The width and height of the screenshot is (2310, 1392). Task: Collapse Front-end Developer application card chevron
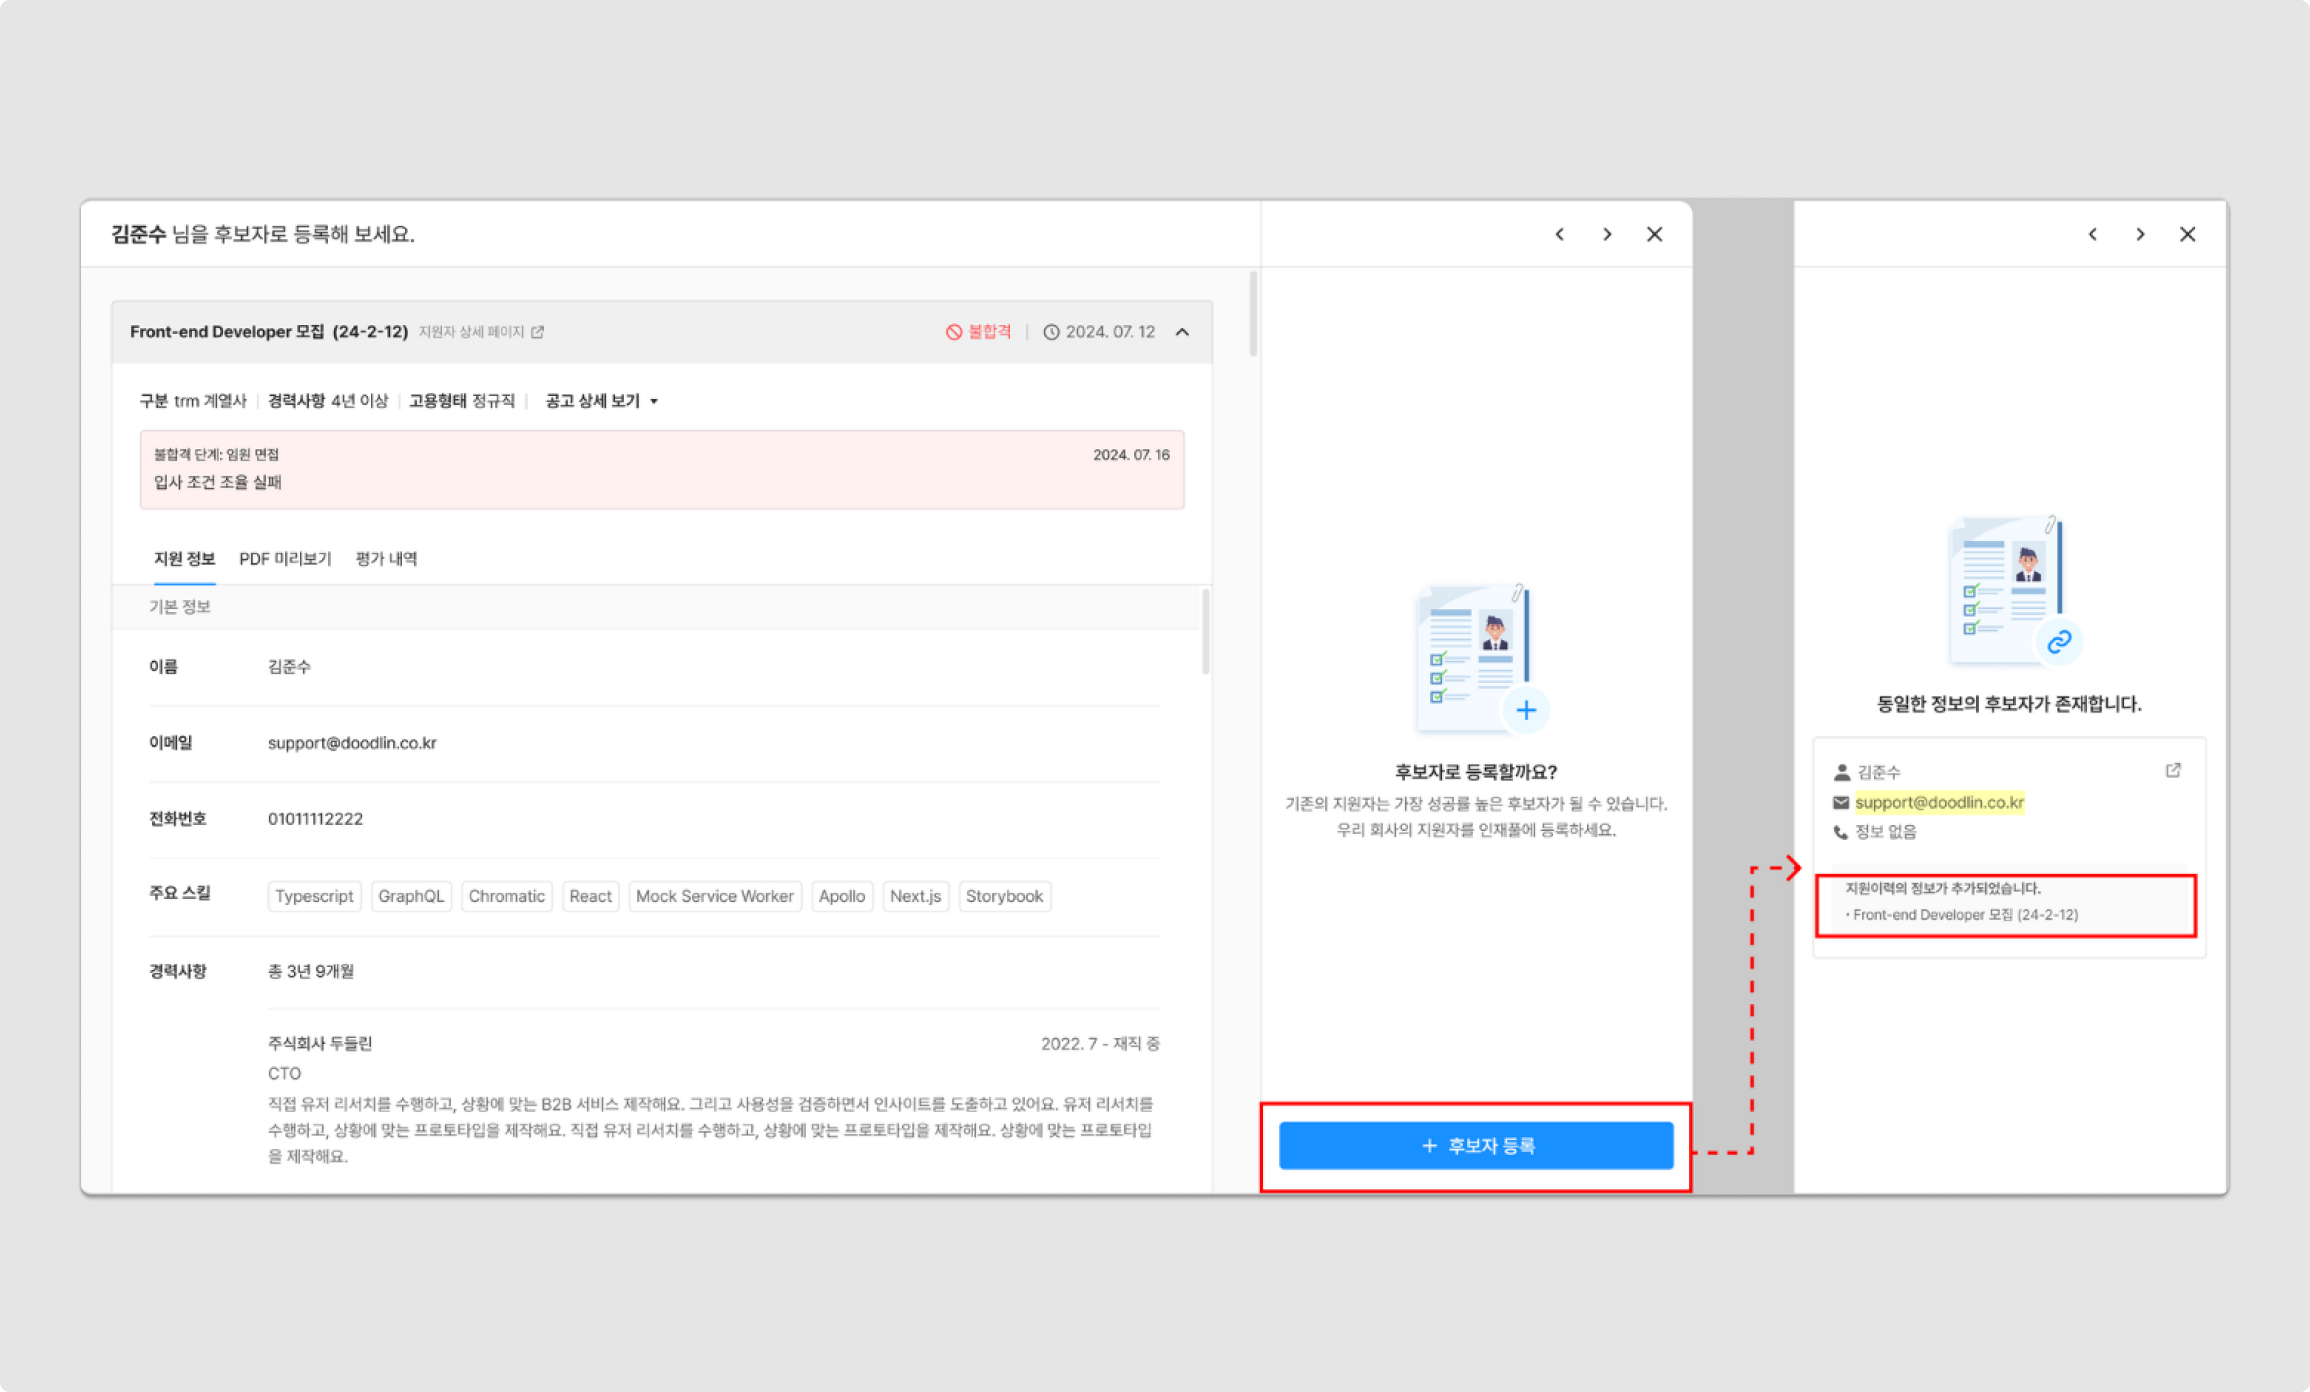(1182, 332)
